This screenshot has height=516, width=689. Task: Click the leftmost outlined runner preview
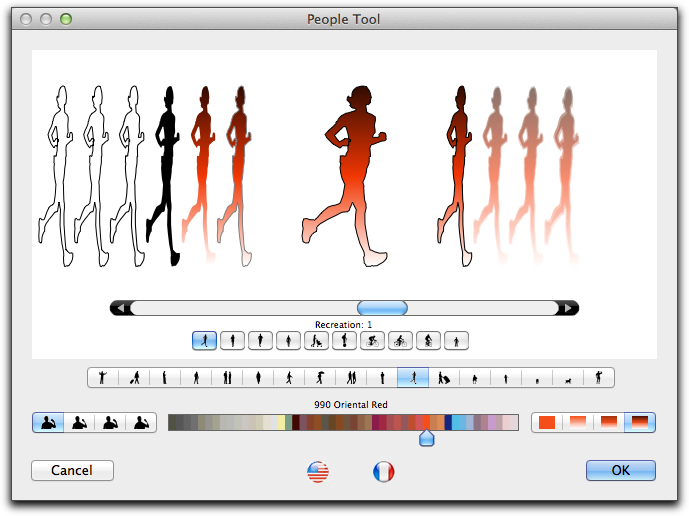pos(56,176)
